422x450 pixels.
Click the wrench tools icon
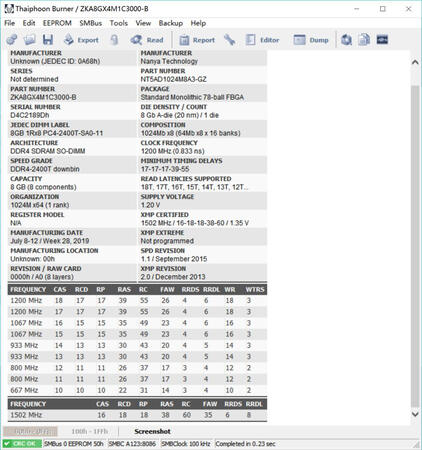[x=229, y=40]
